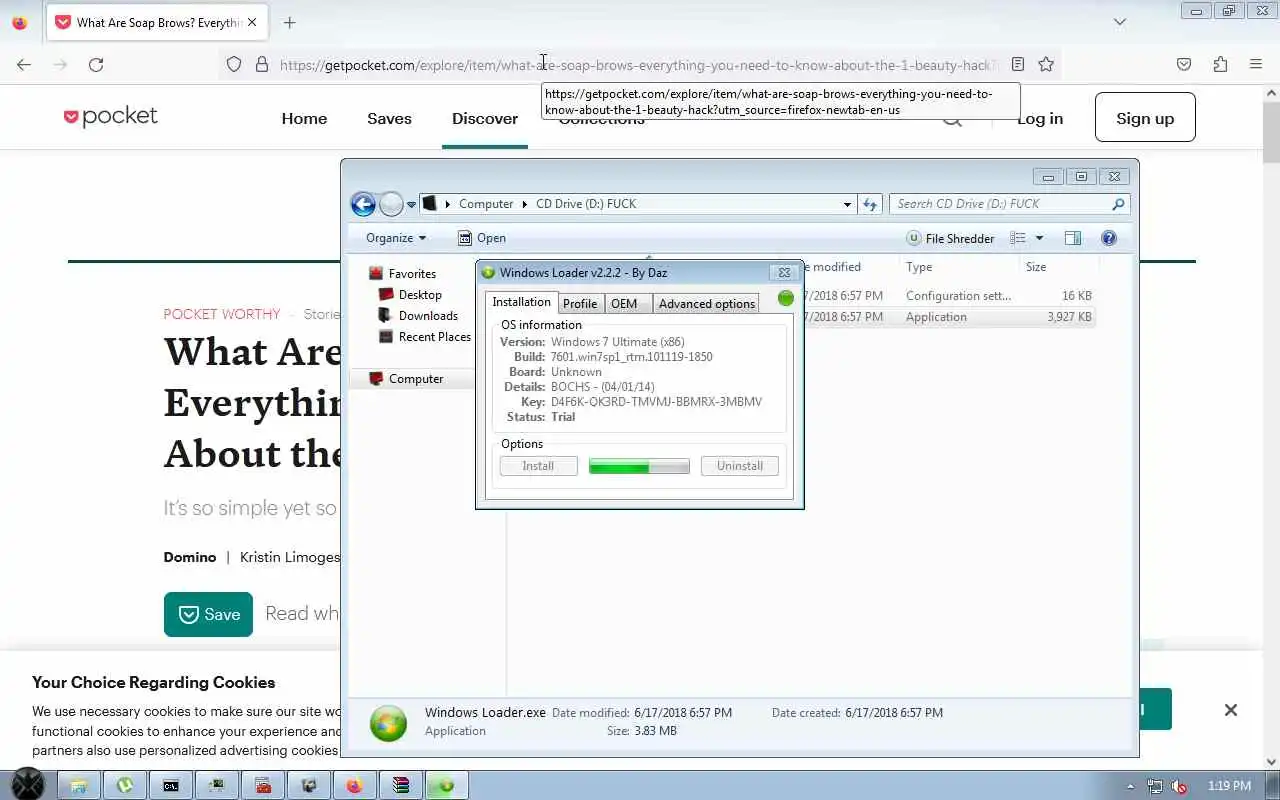This screenshot has height=800, width=1280.
Task: Click File Shredder in Explorer toolbar
Action: tap(950, 238)
